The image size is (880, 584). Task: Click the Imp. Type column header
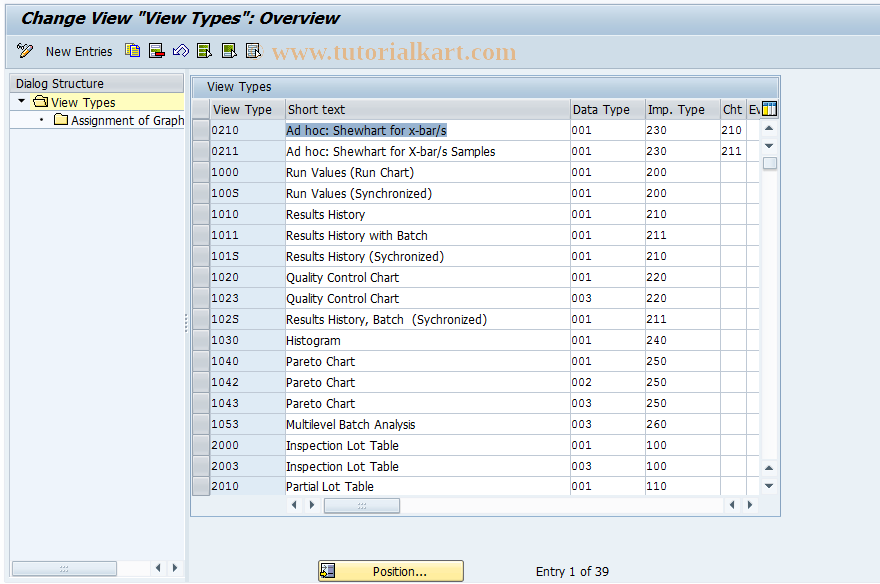tap(682, 109)
